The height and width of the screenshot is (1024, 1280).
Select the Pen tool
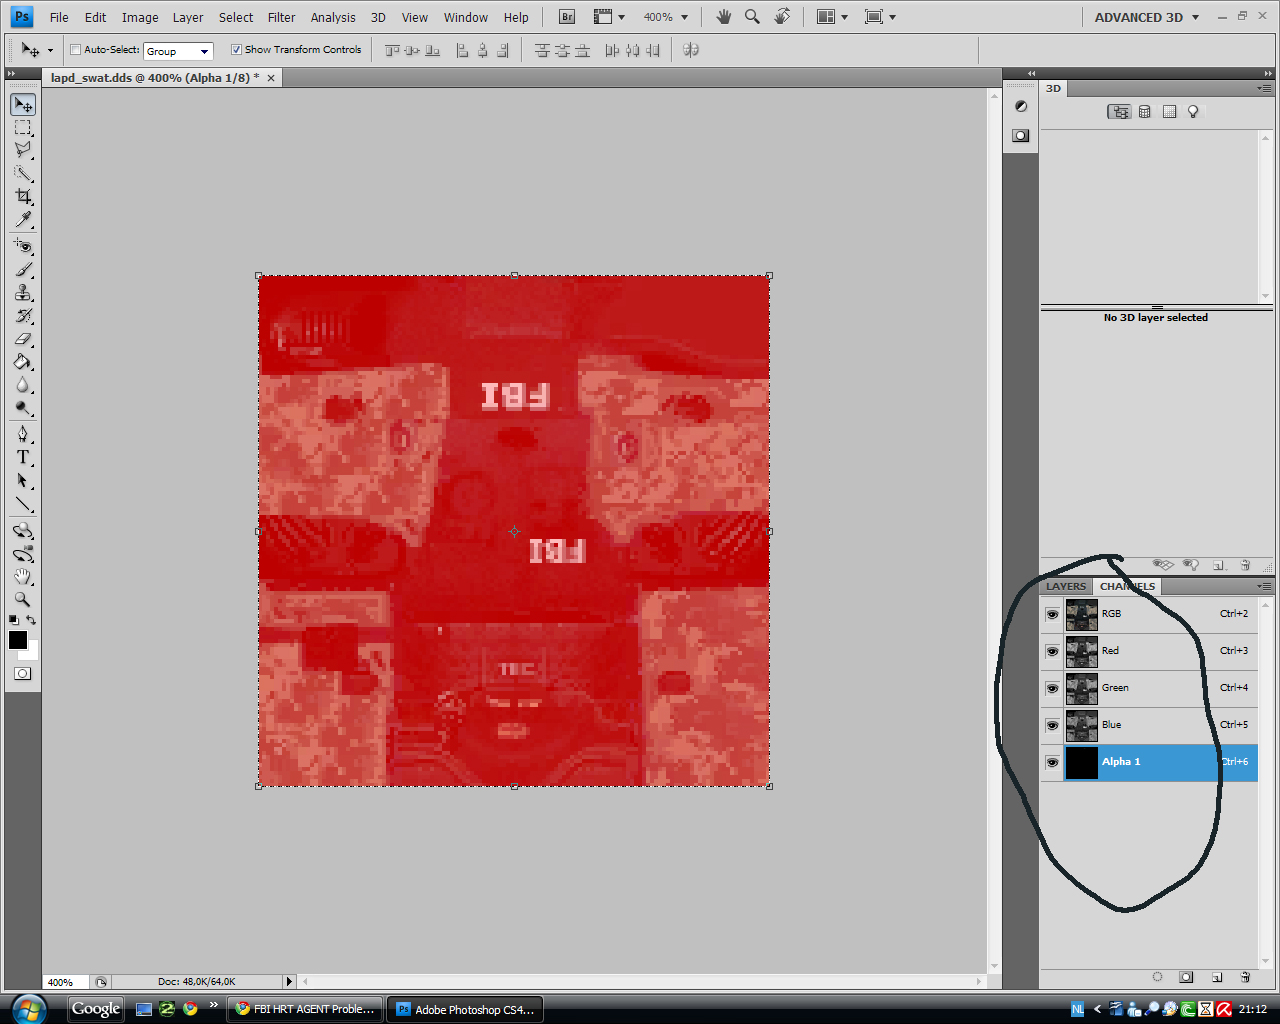pos(23,434)
